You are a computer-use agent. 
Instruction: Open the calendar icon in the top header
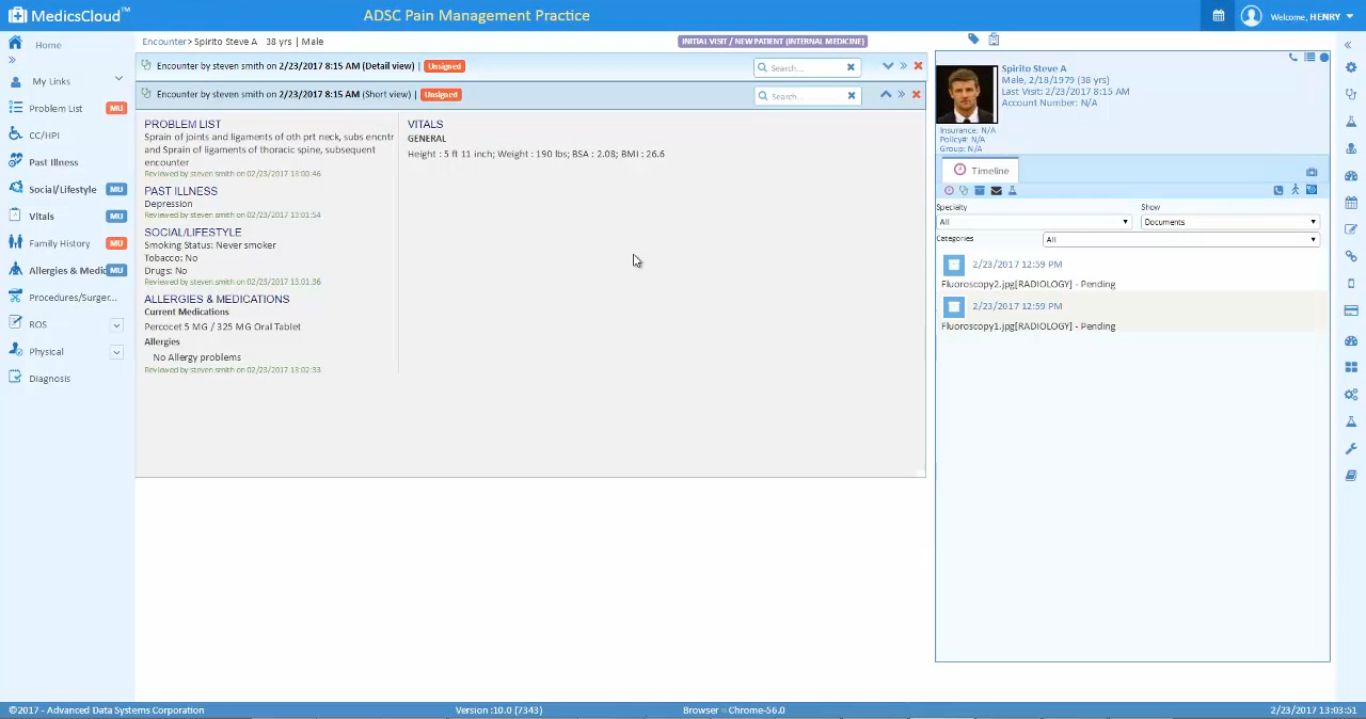tap(1218, 16)
